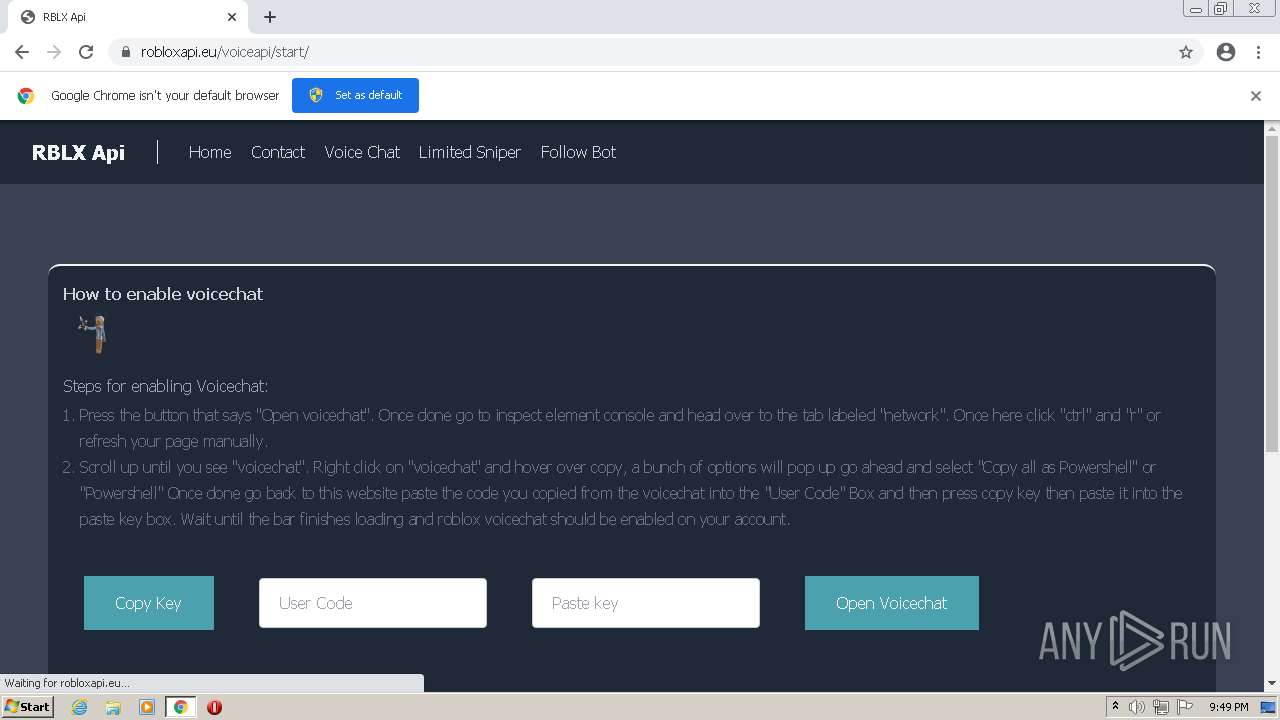Click the network tray icon
The height and width of the screenshot is (720, 1280).
pos(1161,707)
